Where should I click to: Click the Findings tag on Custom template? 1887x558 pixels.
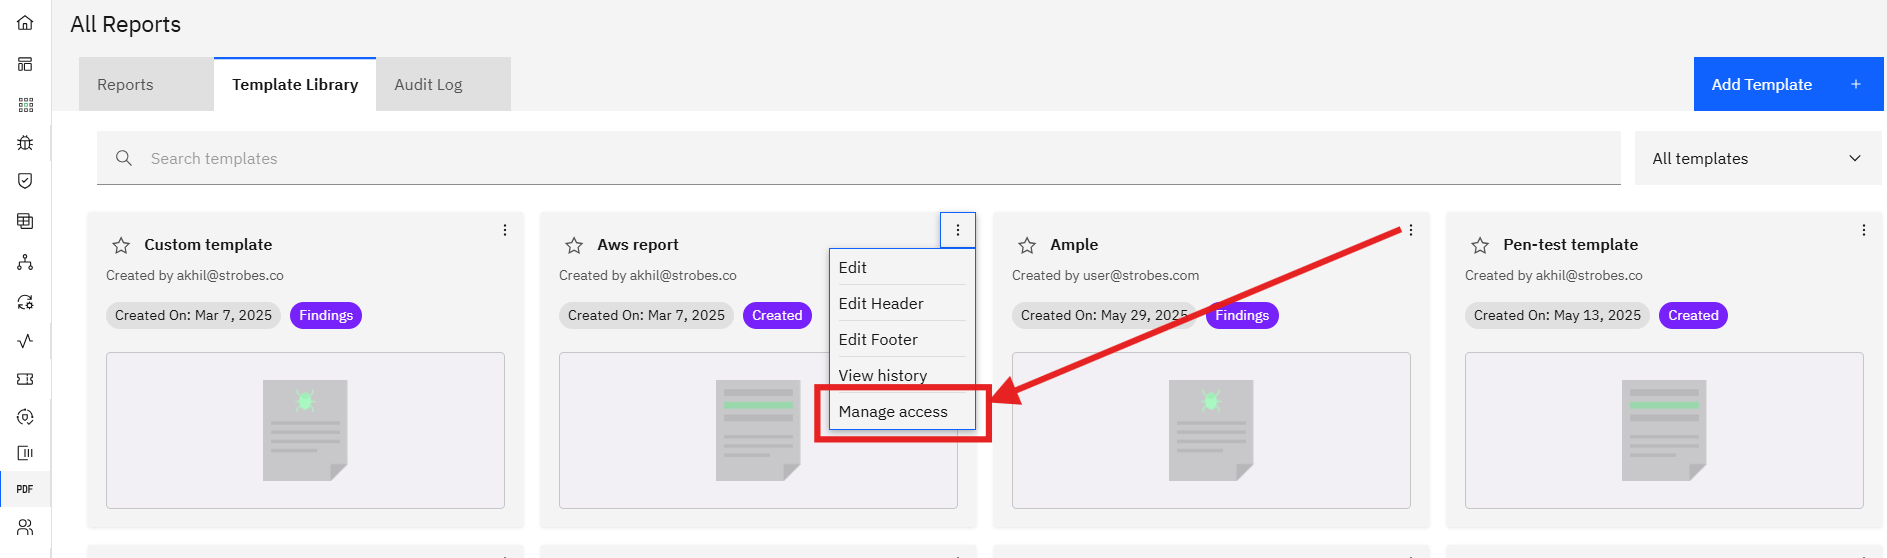click(x=326, y=315)
